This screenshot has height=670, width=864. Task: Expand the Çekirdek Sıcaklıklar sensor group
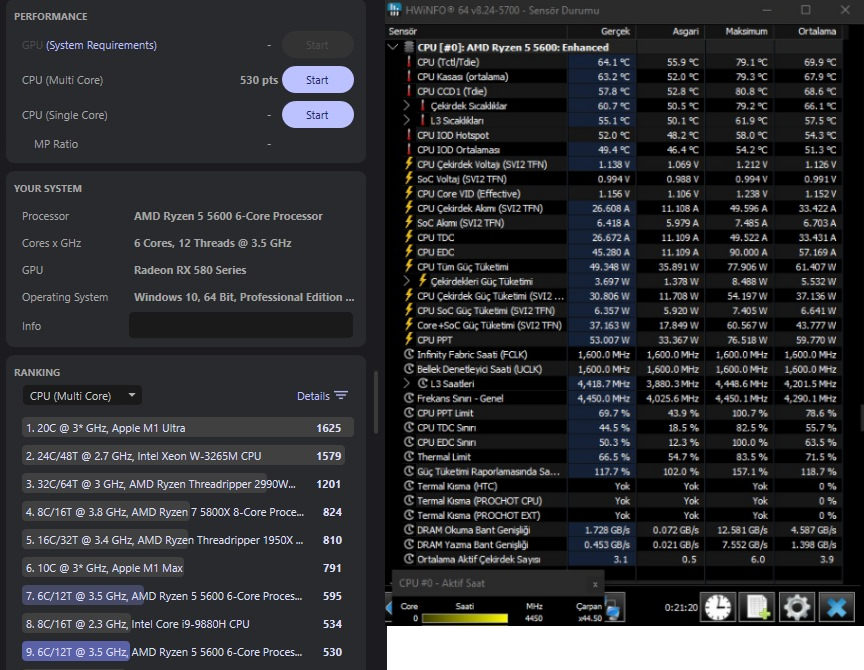[407, 105]
